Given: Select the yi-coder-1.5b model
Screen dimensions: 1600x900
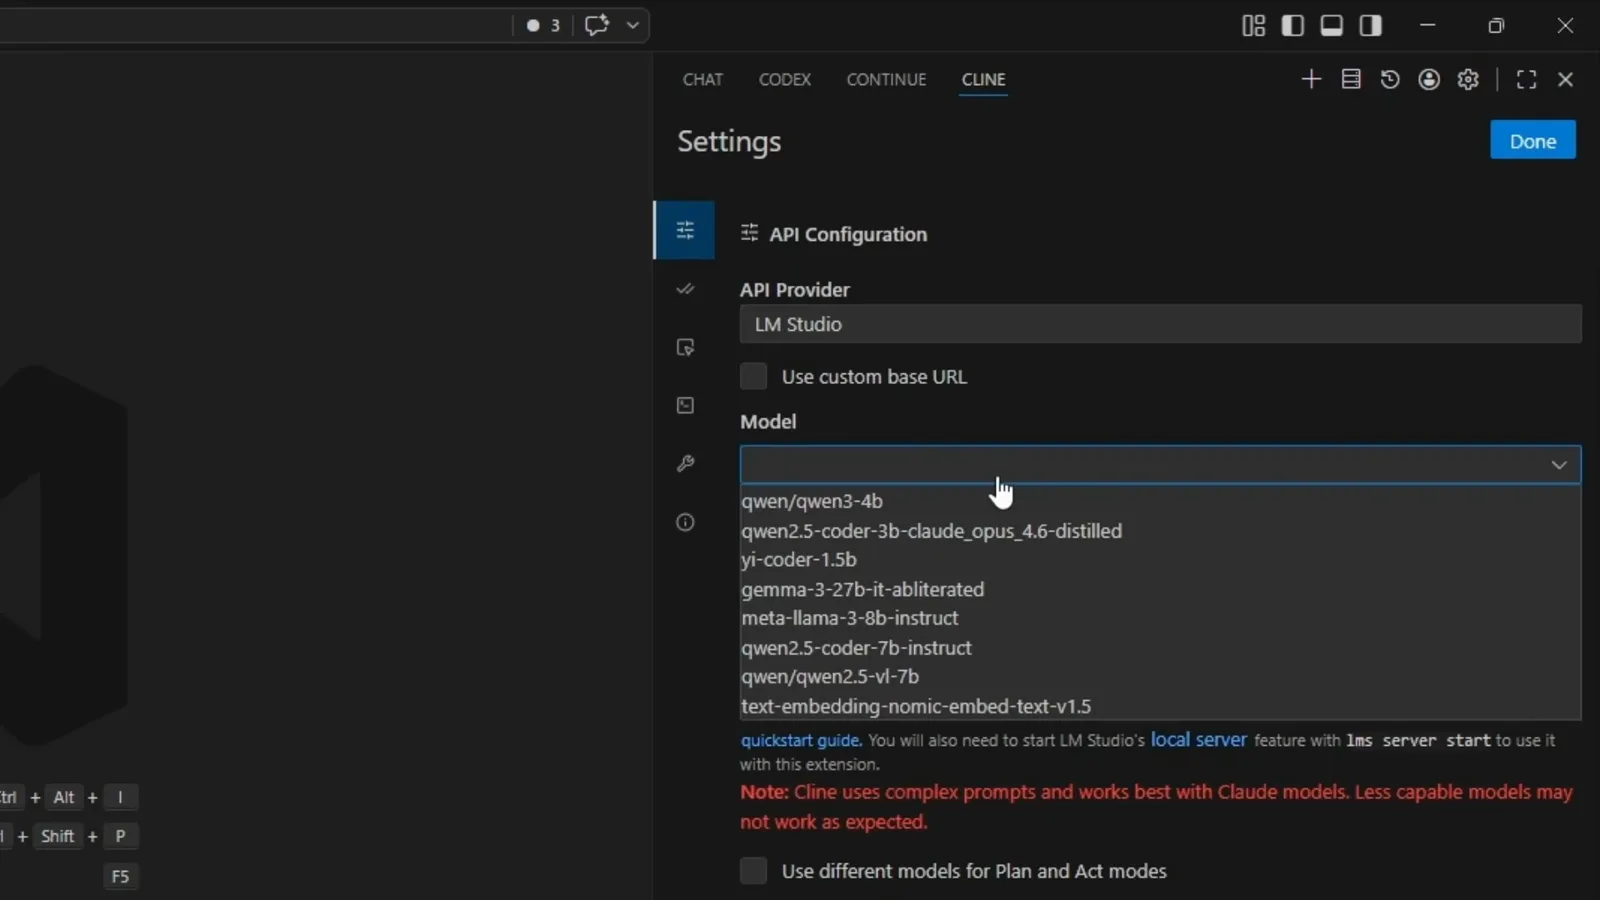Looking at the screenshot, I should [1160, 560].
